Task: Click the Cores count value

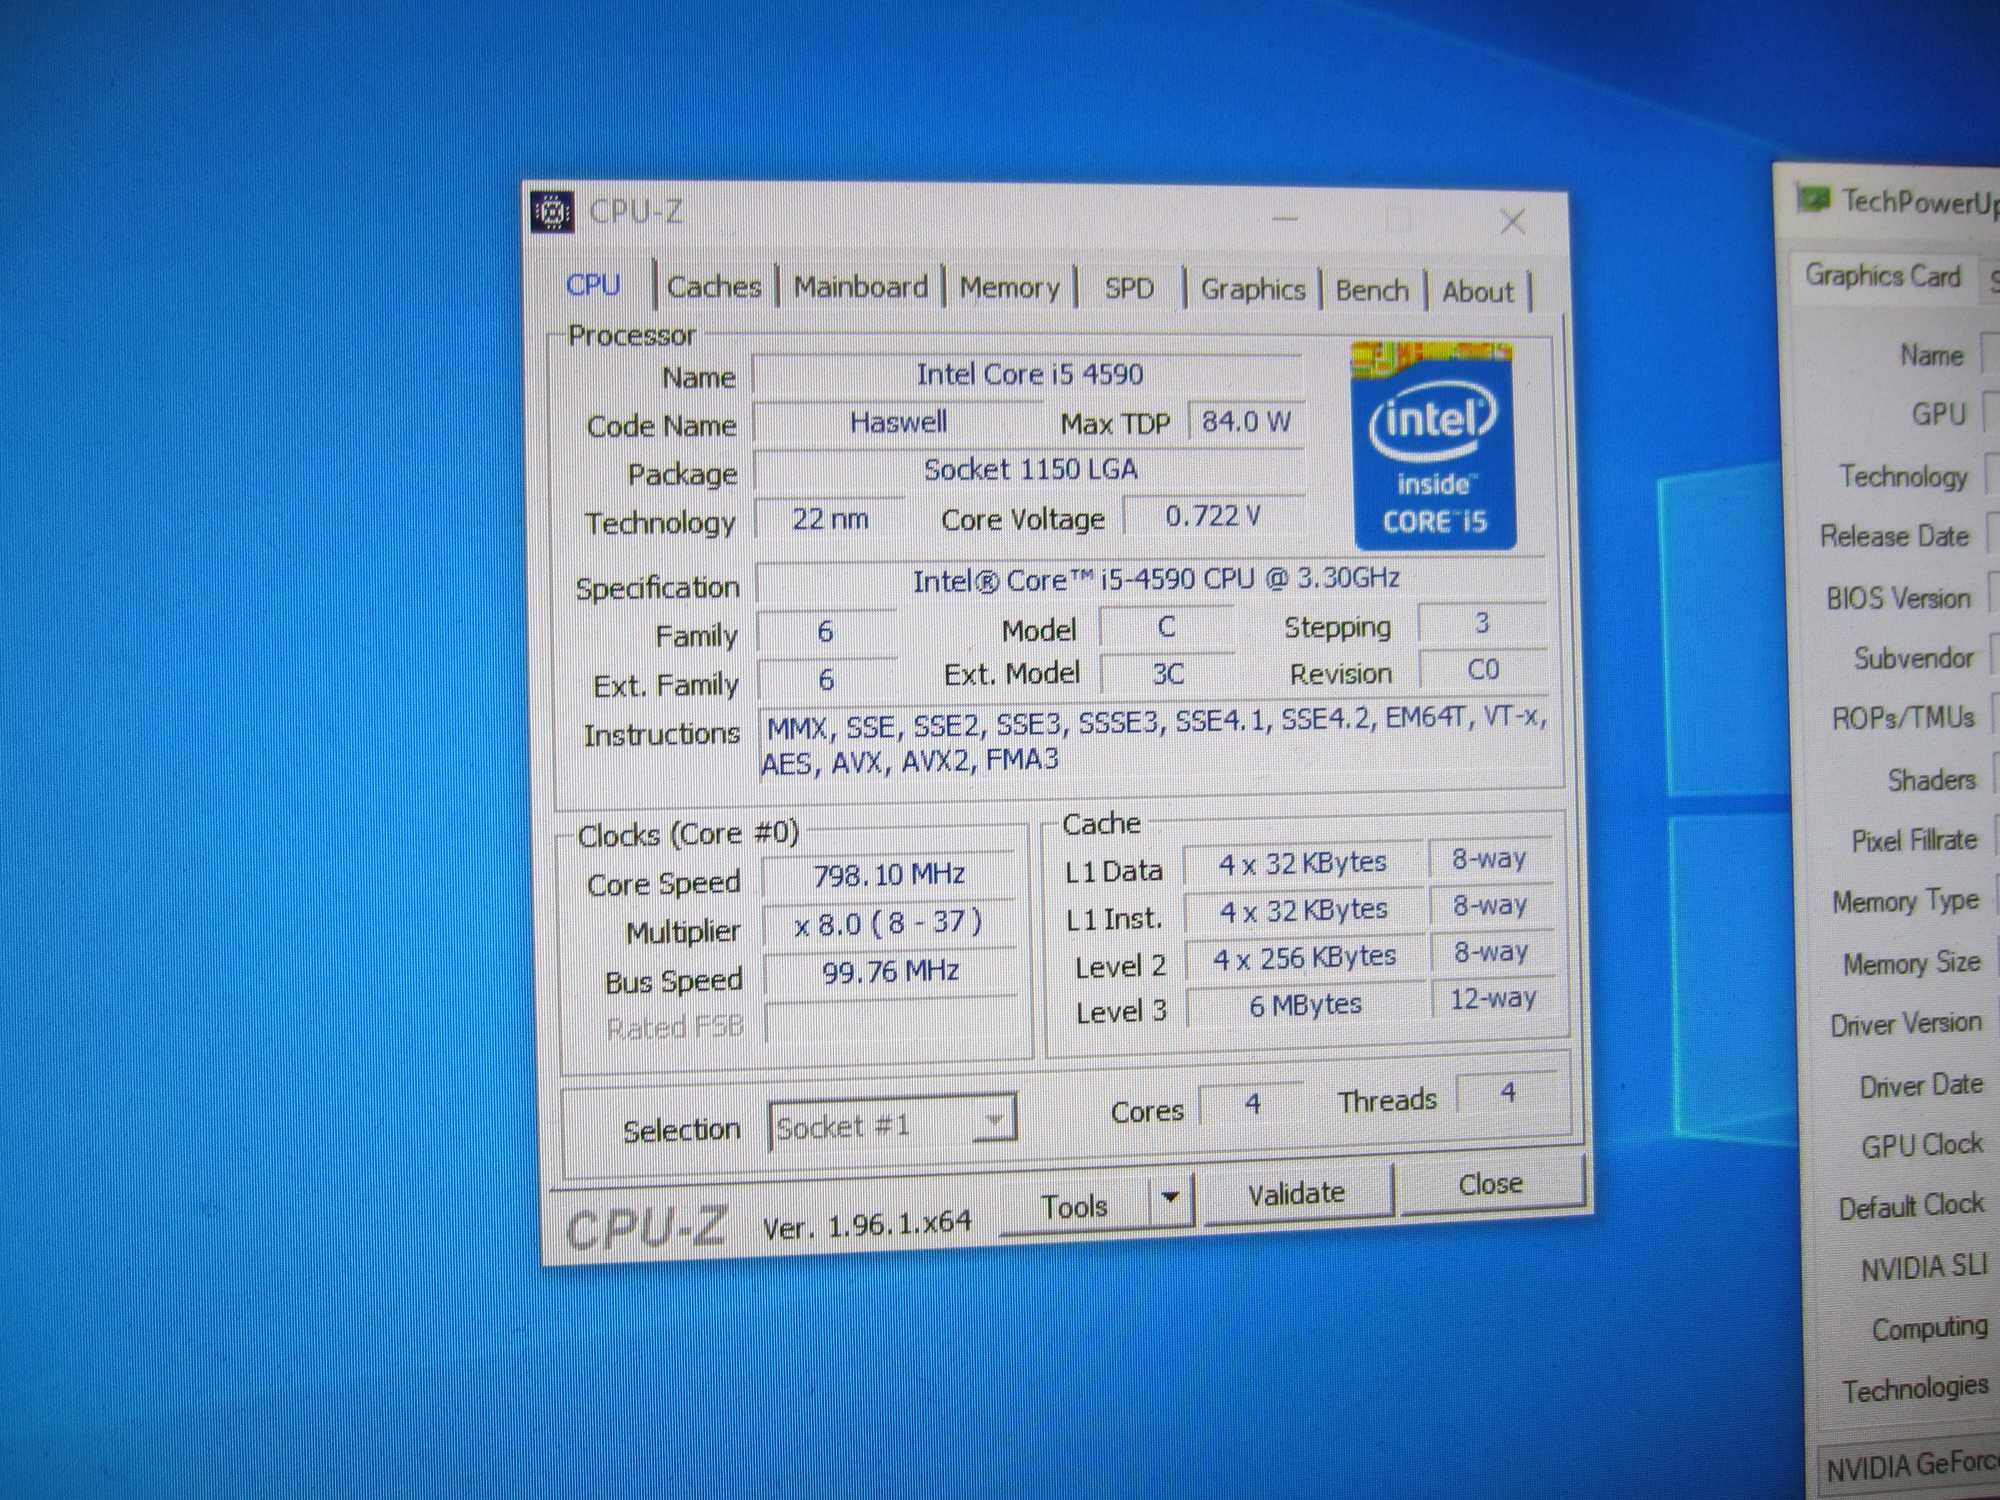Action: pos(1252,1103)
